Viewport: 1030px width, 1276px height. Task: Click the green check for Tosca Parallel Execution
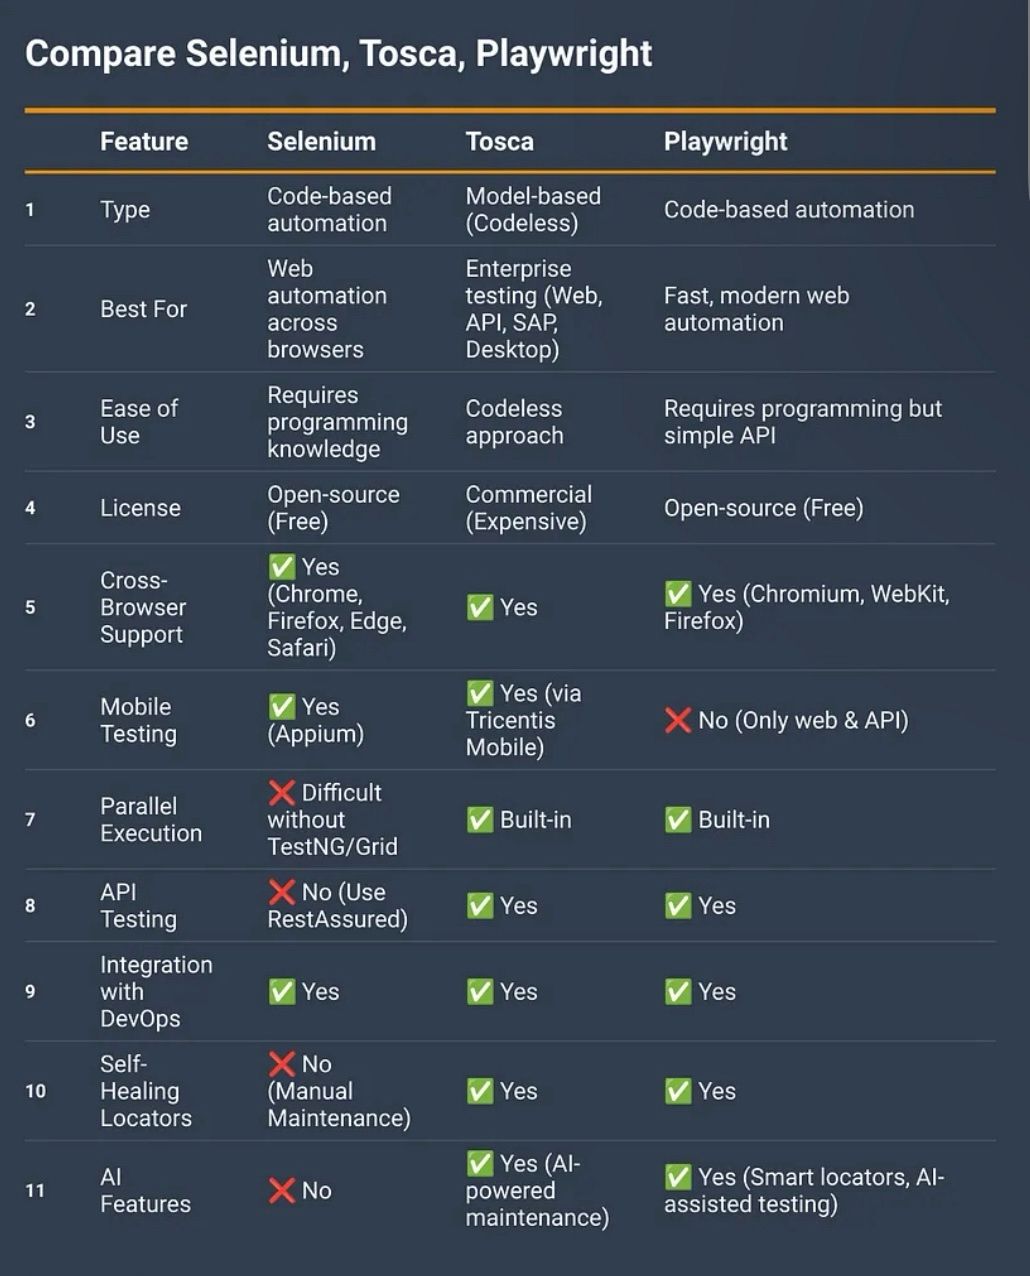point(480,820)
